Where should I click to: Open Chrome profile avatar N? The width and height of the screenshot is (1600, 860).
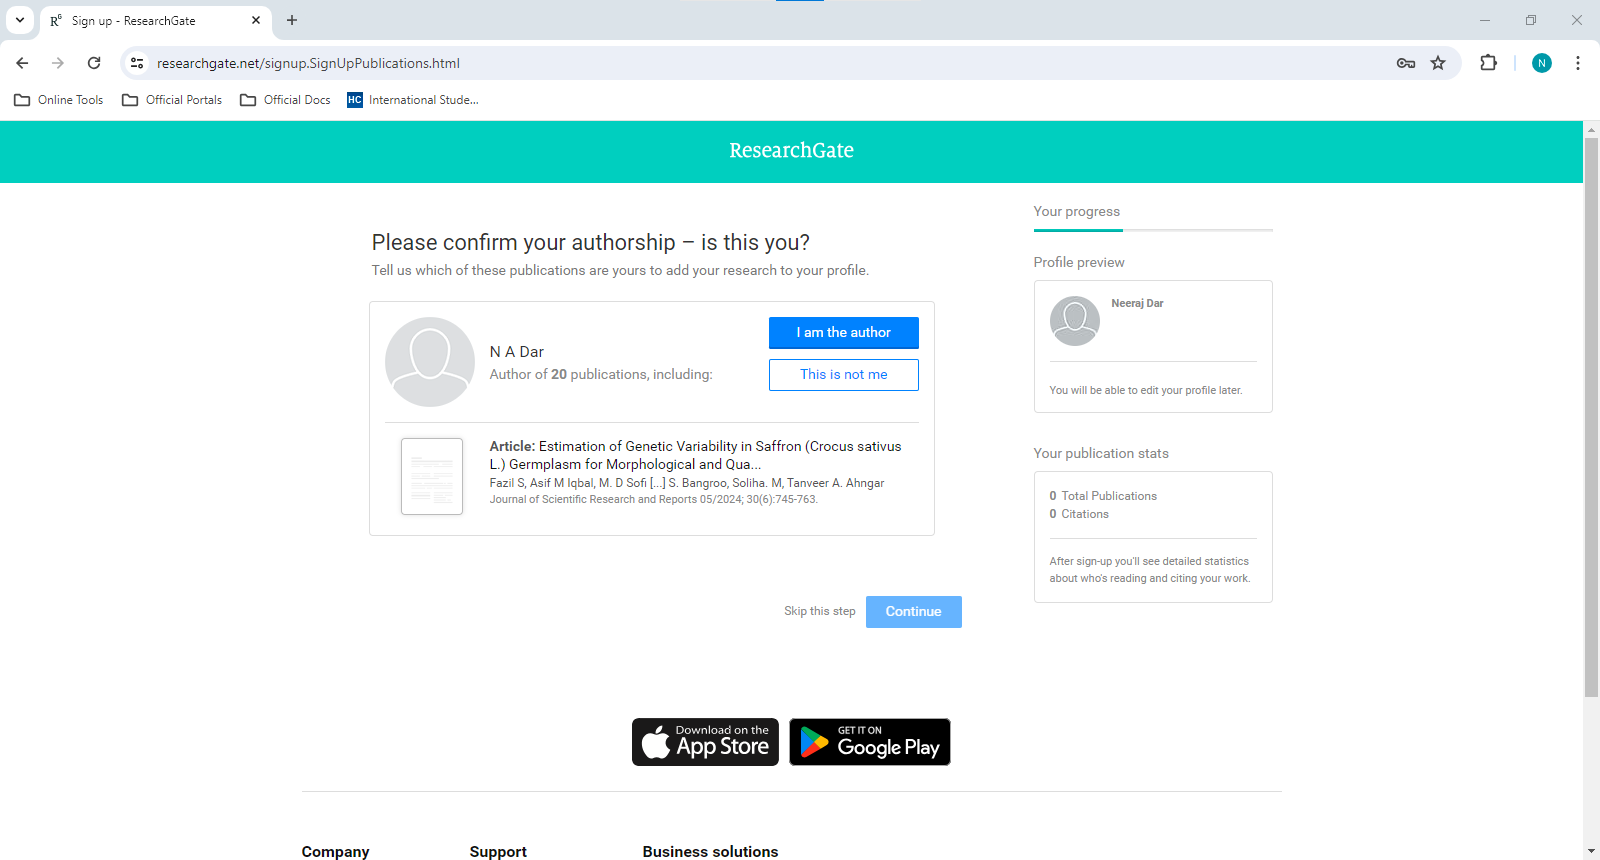point(1542,63)
